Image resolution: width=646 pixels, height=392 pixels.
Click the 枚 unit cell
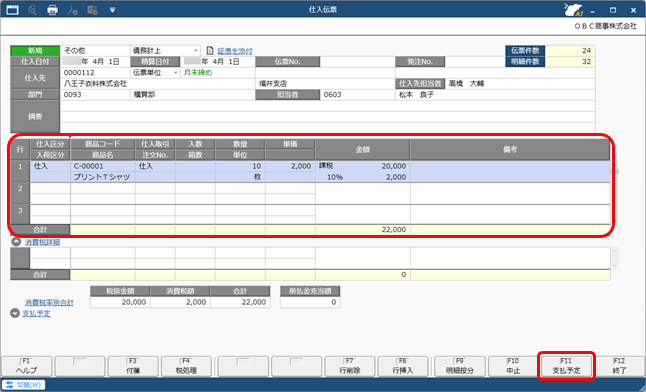240,177
